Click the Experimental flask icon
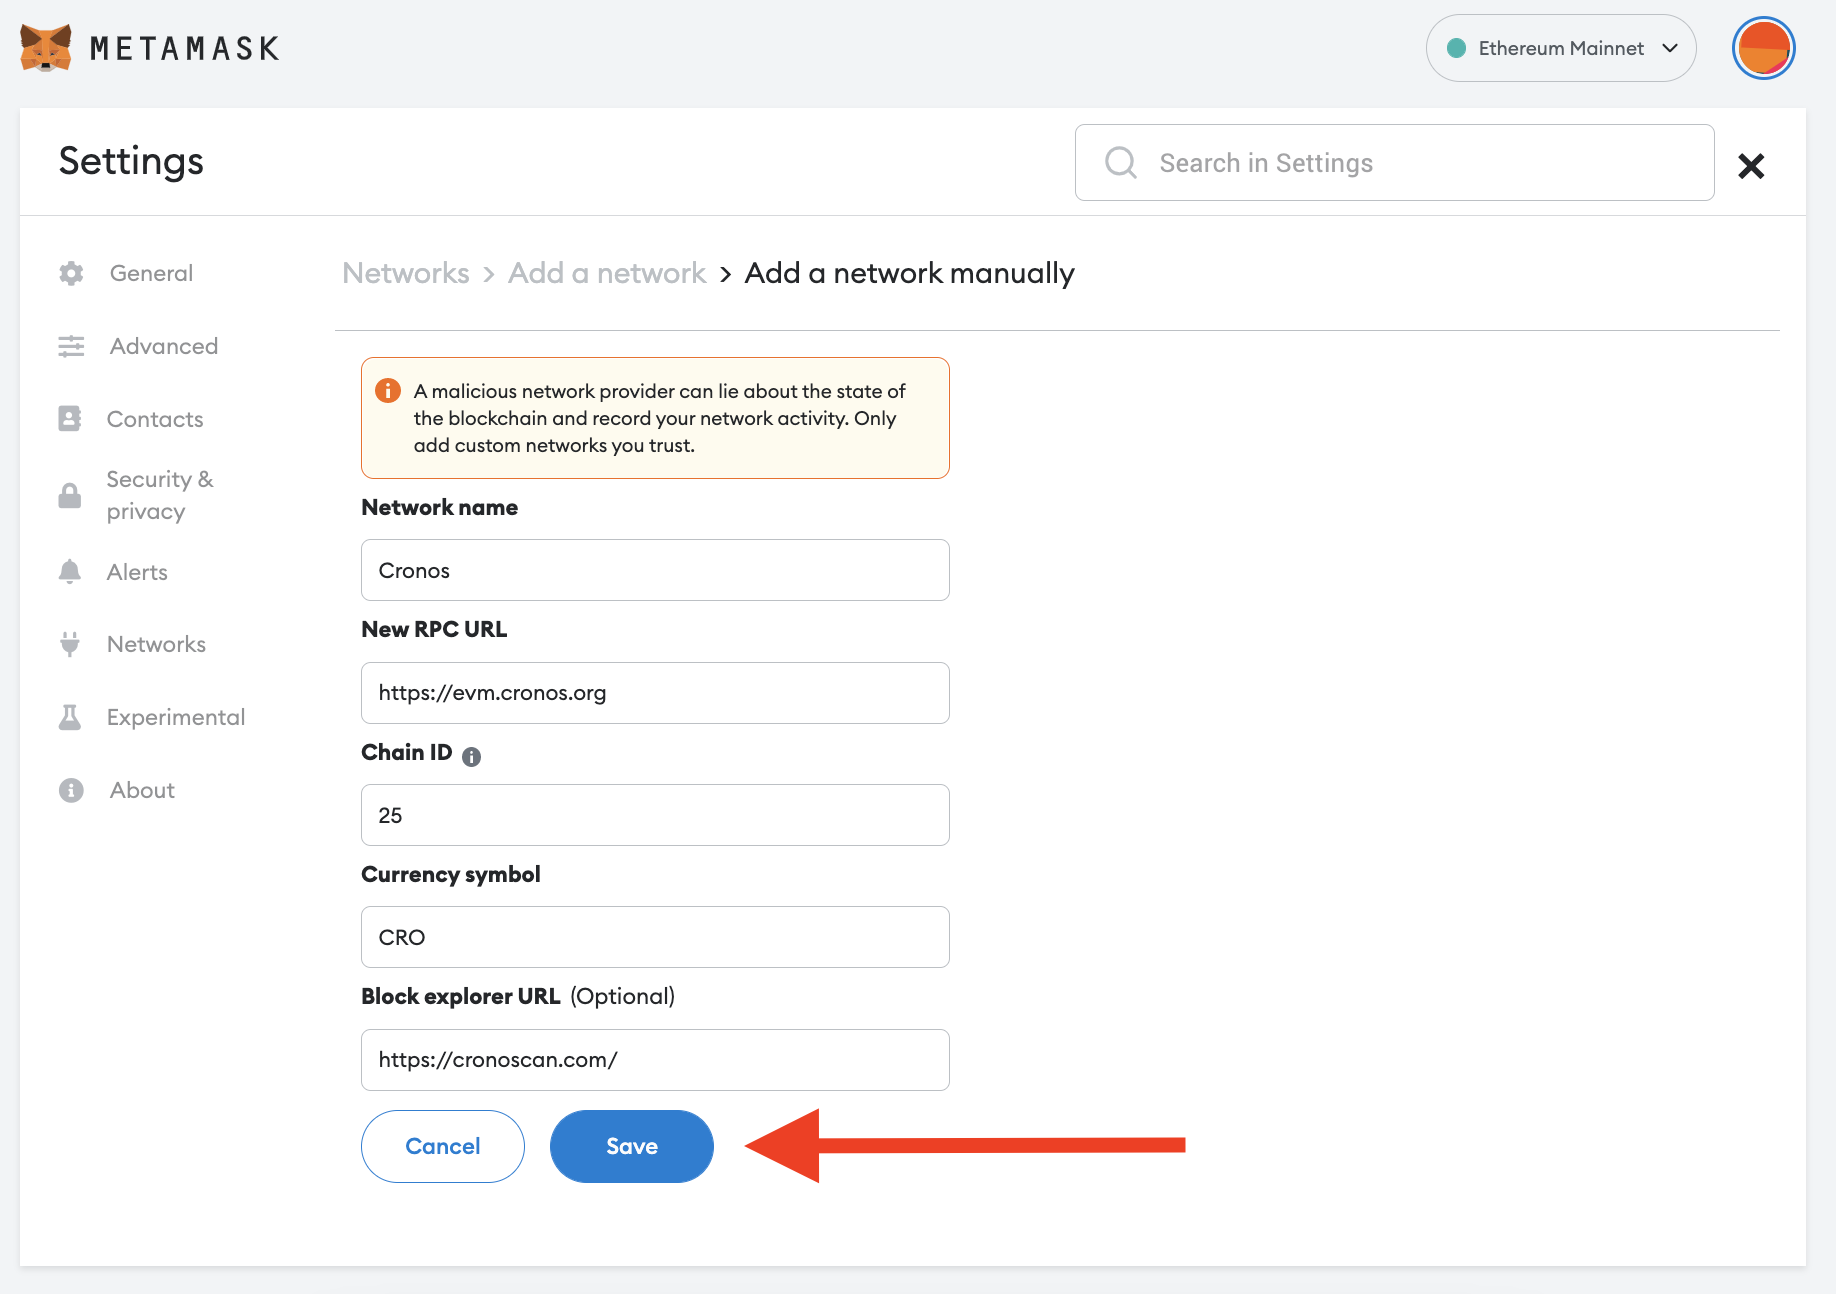 tap(70, 717)
